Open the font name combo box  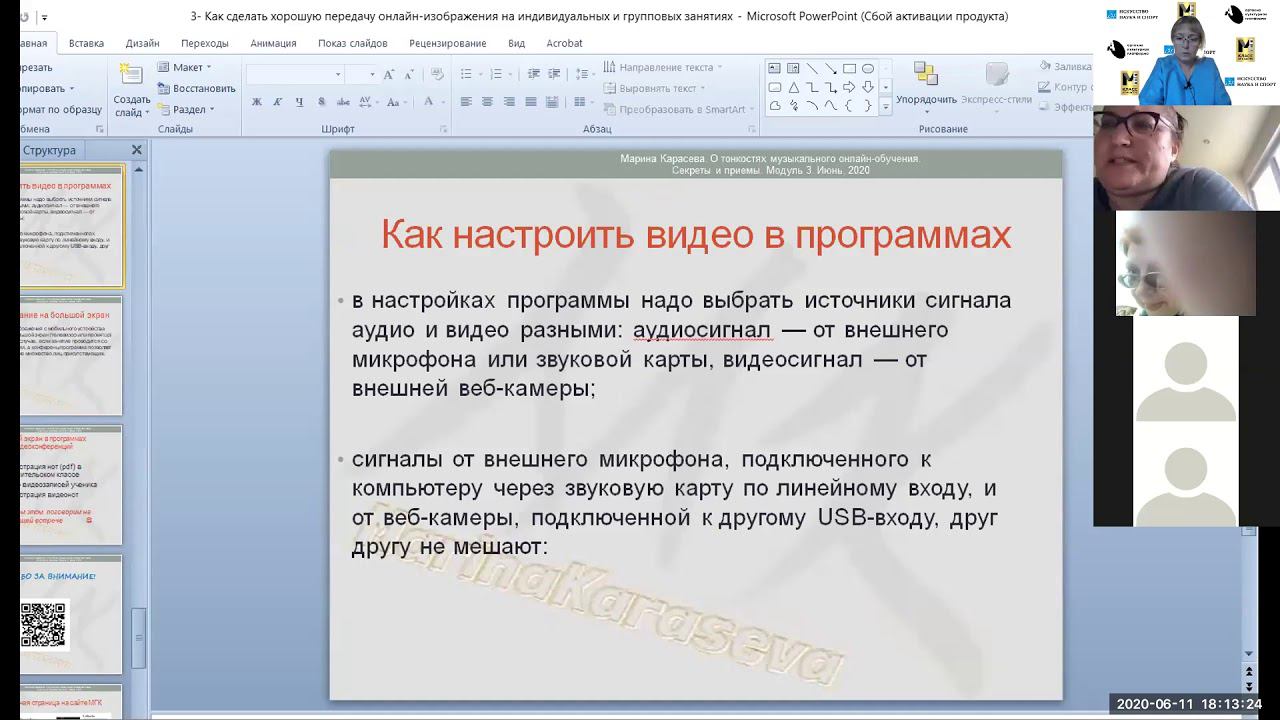(295, 74)
